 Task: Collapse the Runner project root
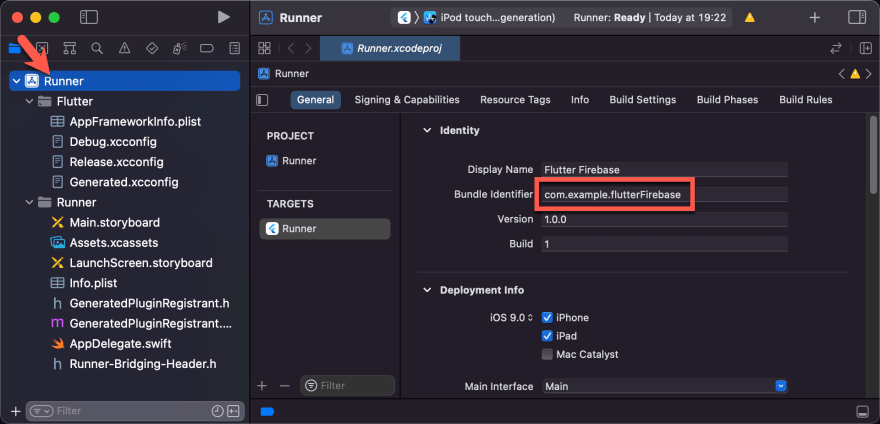tap(16, 81)
